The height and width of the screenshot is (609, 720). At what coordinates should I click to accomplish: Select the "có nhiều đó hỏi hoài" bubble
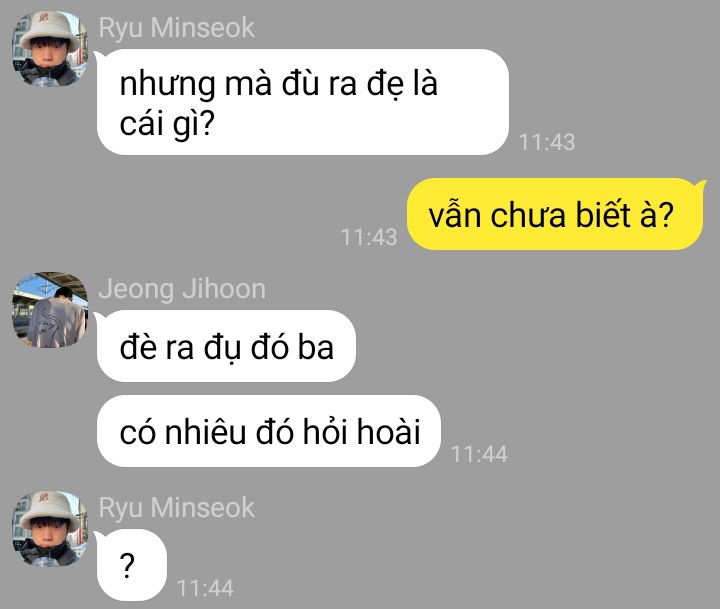tap(269, 431)
